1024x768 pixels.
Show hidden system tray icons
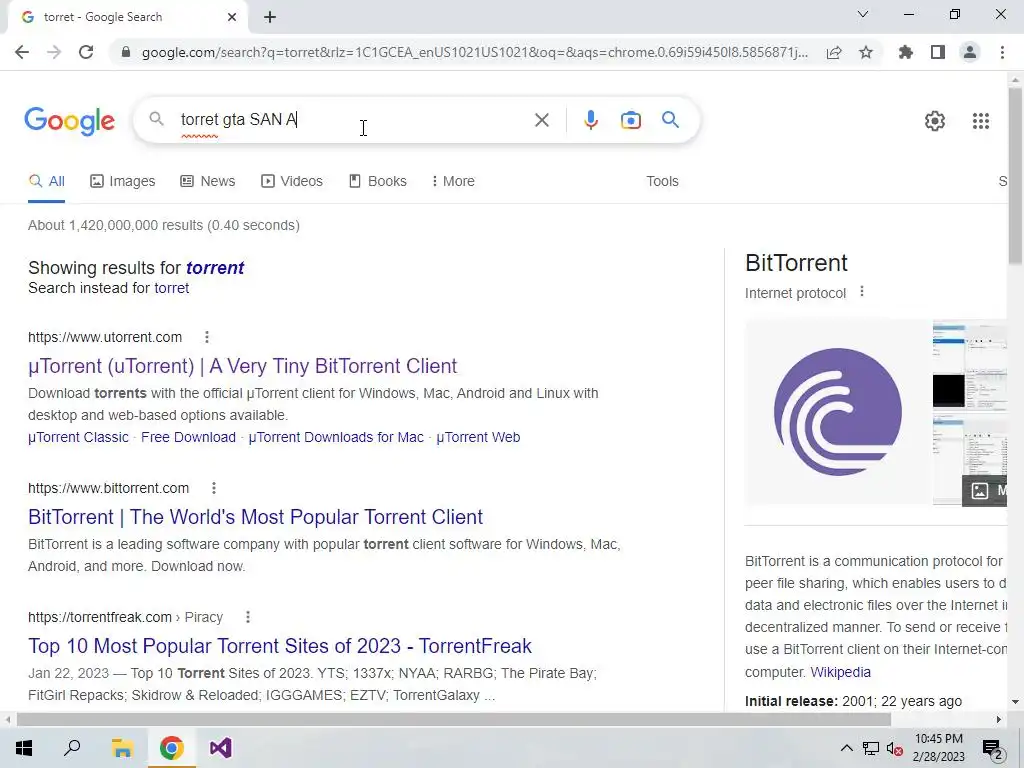[x=846, y=748]
